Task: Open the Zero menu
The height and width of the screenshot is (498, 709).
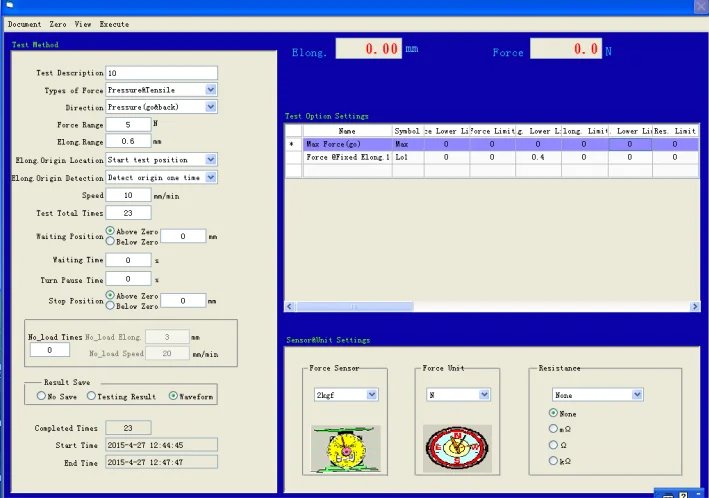Action: pyautogui.click(x=58, y=24)
